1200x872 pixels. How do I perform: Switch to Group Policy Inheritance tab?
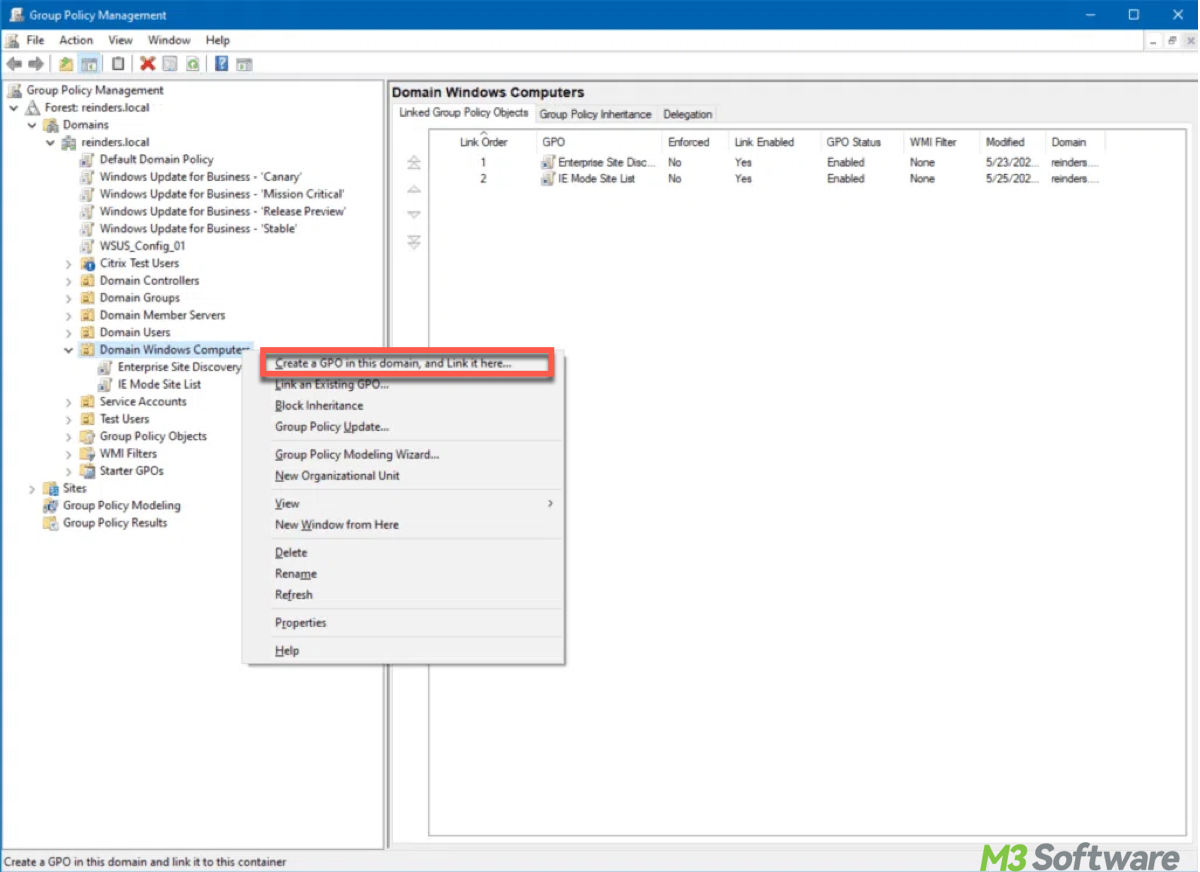[x=596, y=114]
